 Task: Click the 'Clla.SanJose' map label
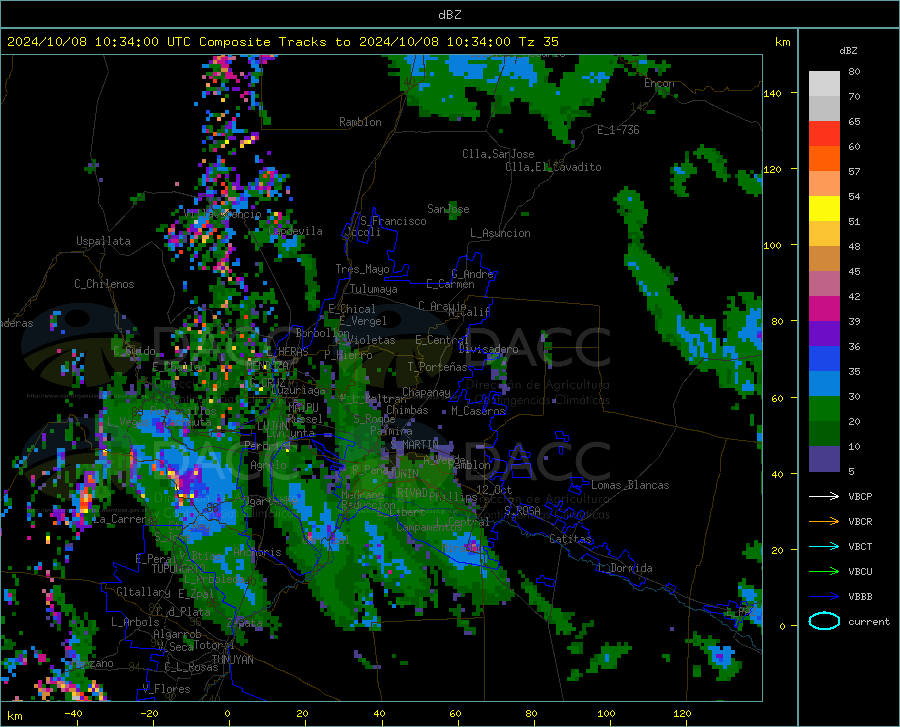(498, 154)
